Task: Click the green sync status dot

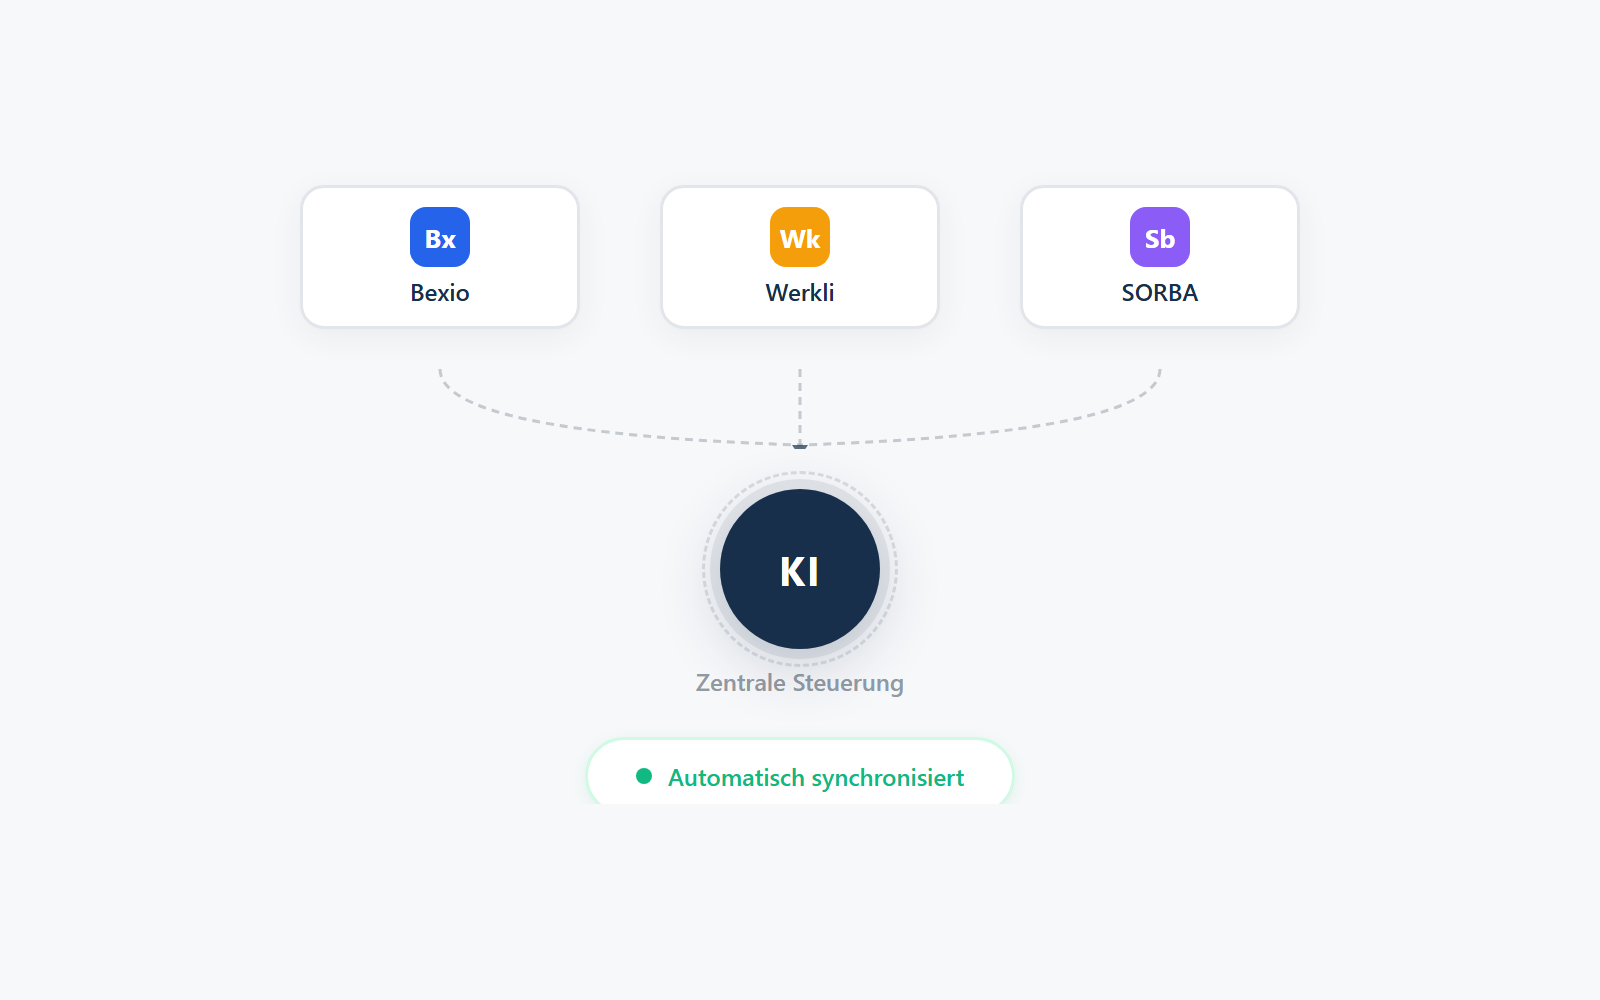Action: click(x=644, y=776)
